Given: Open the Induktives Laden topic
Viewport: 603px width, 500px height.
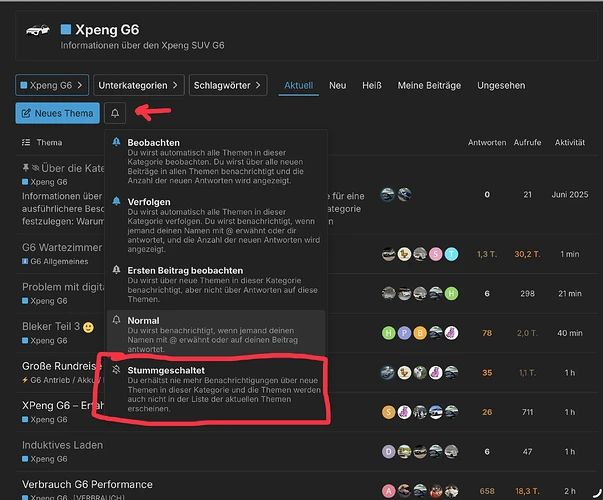Looking at the screenshot, I should pos(62,445).
